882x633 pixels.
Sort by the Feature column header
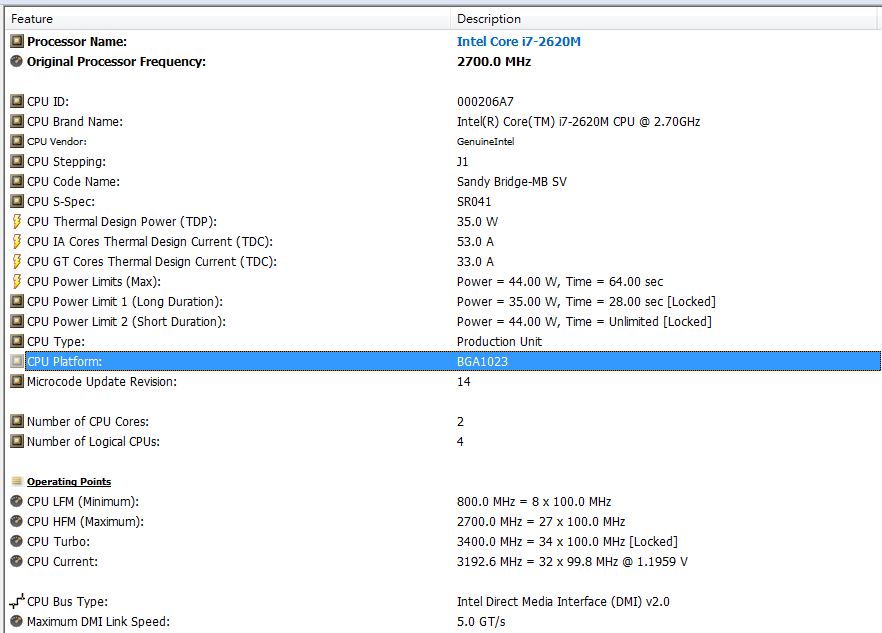click(x=227, y=19)
